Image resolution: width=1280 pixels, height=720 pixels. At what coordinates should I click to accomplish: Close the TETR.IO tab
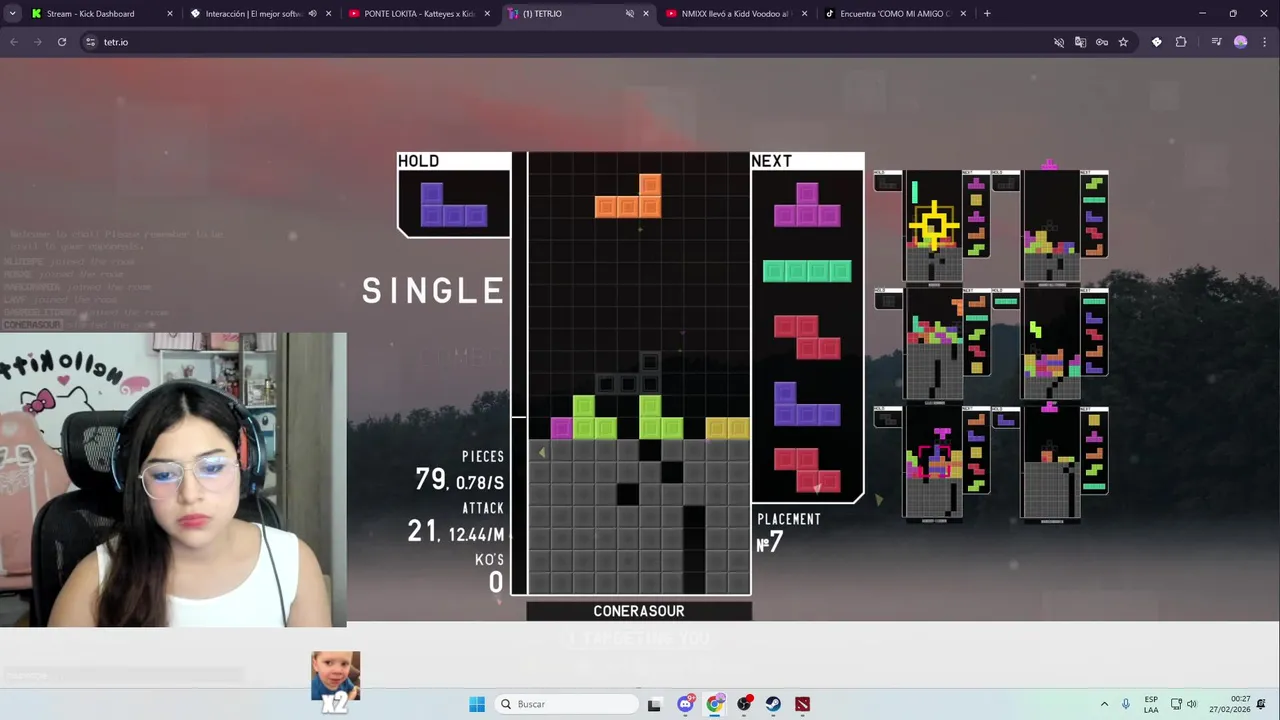(645, 14)
